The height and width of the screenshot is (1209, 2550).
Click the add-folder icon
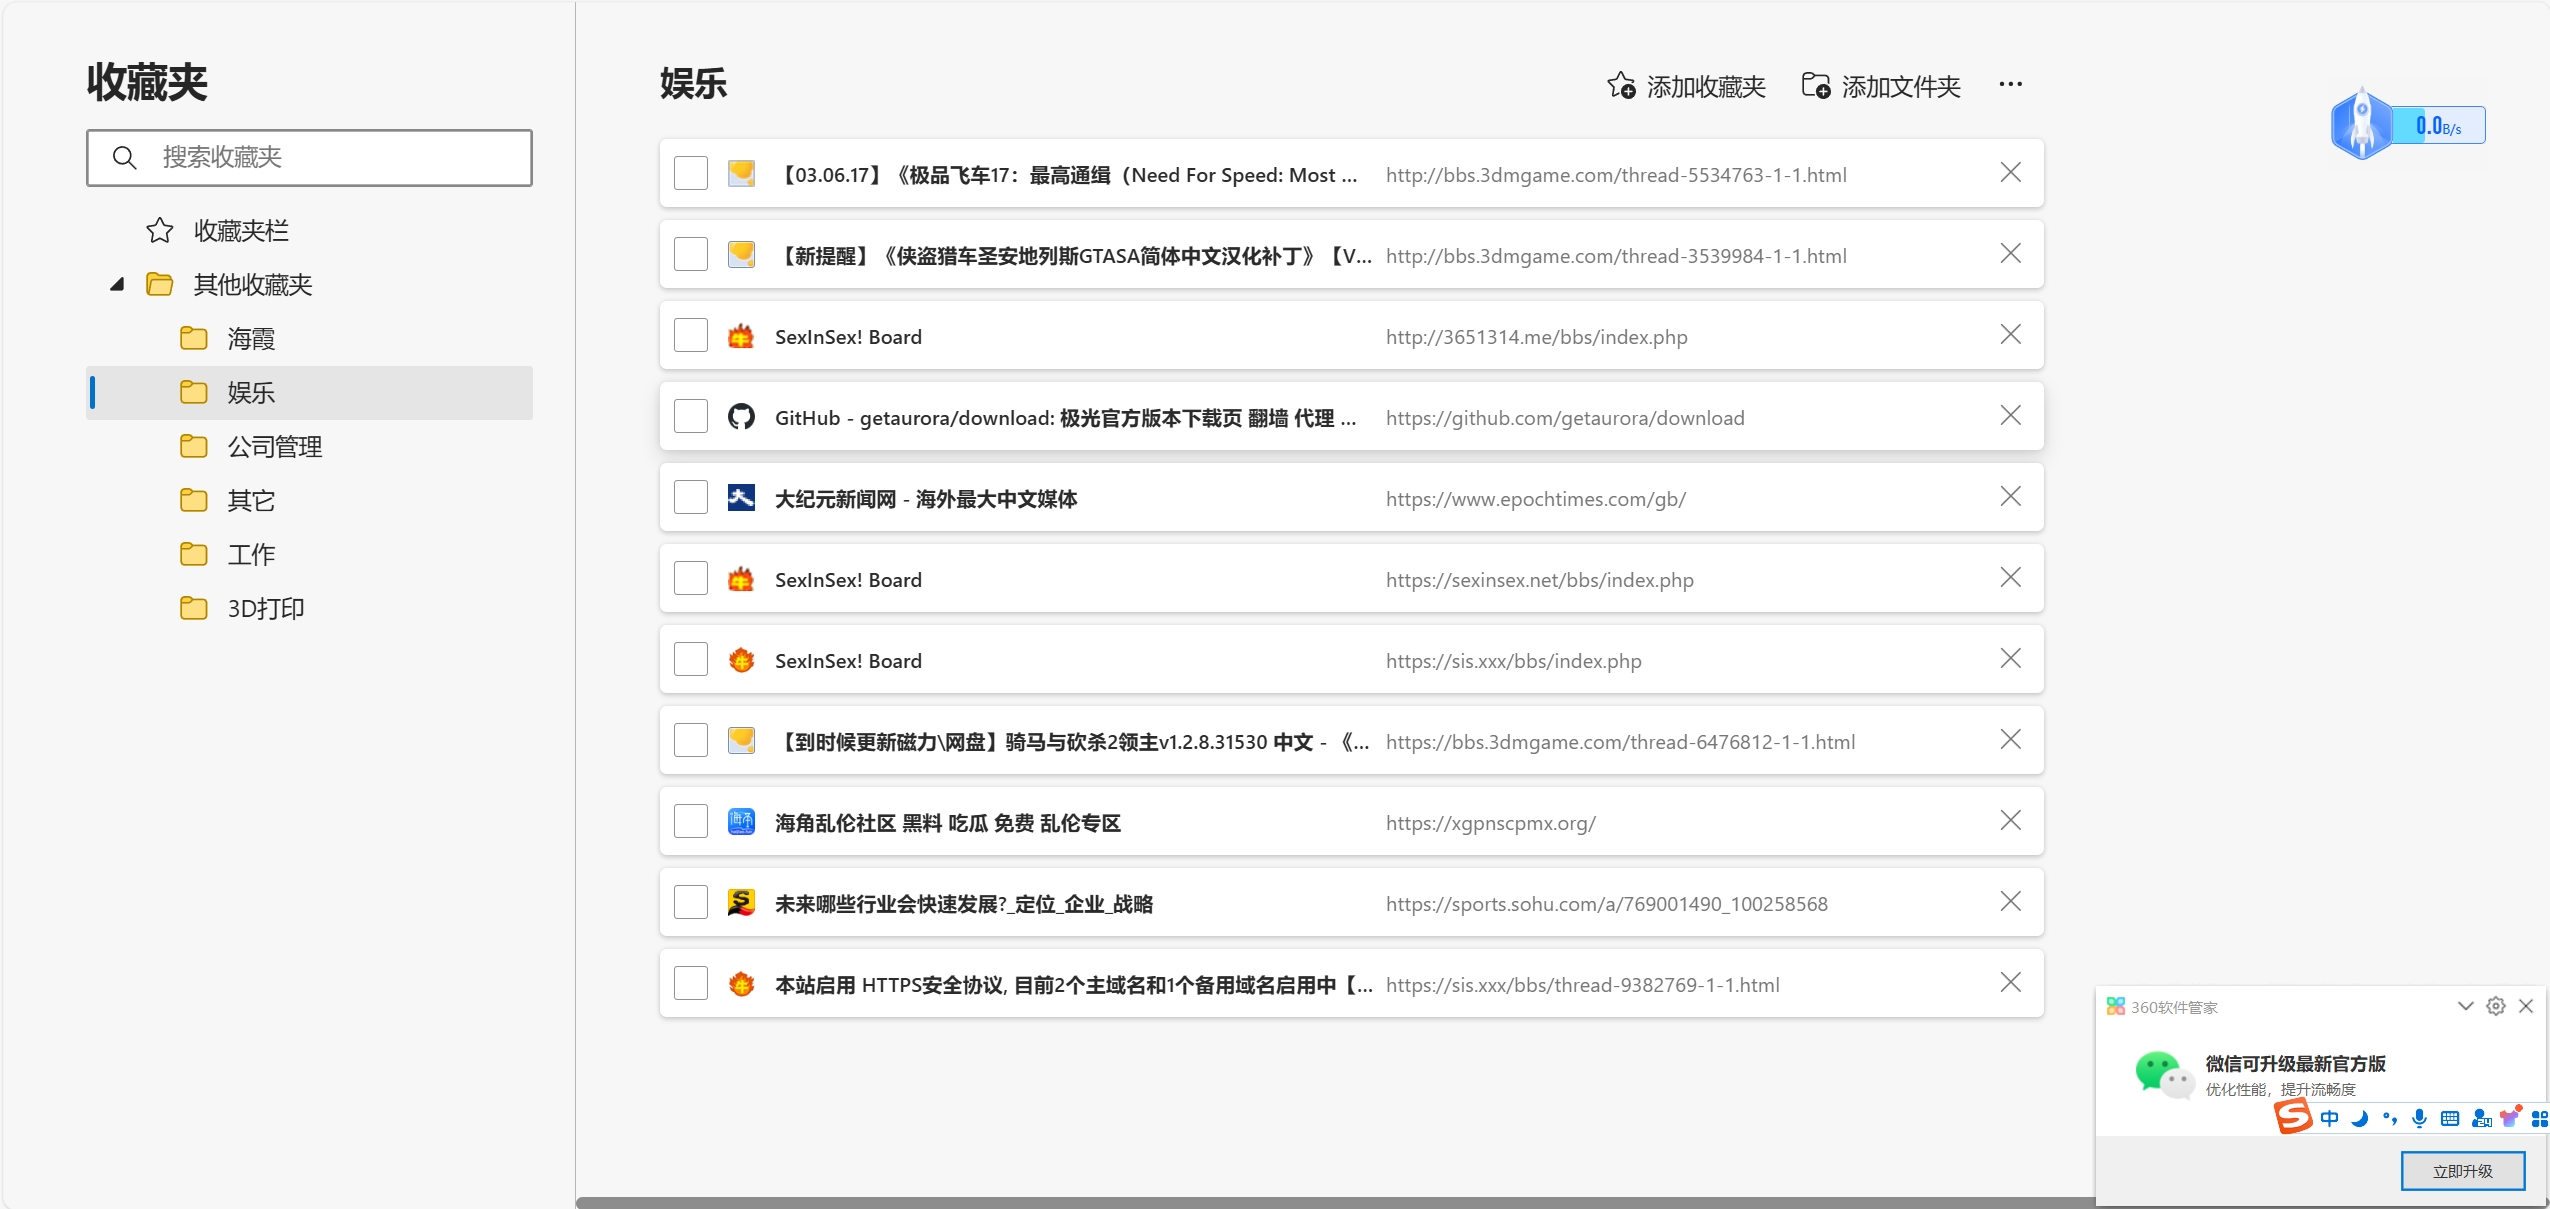pyautogui.click(x=1816, y=86)
